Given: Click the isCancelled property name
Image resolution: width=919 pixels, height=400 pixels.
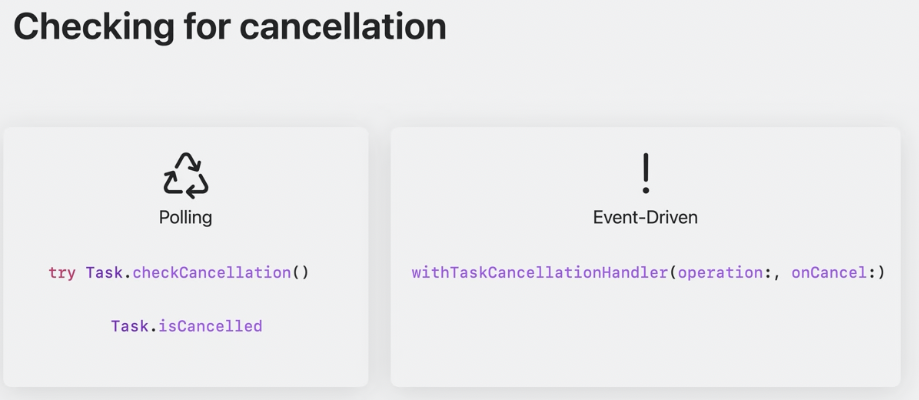Looking at the screenshot, I should [x=210, y=326].
